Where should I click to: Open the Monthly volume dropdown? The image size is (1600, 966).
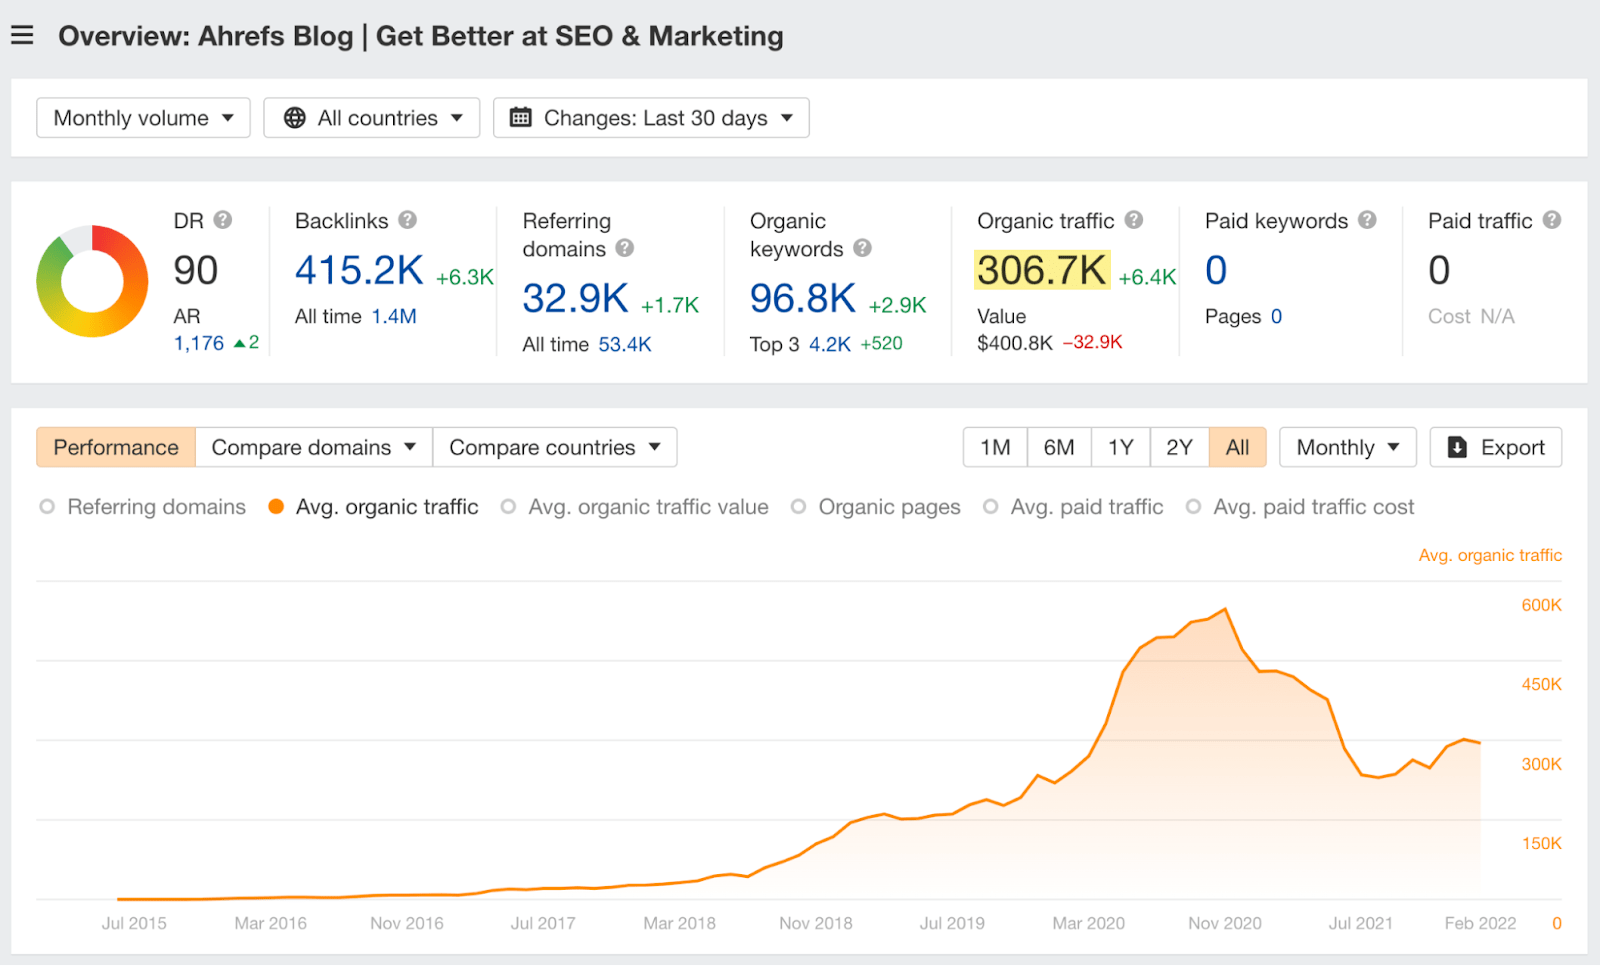click(143, 118)
